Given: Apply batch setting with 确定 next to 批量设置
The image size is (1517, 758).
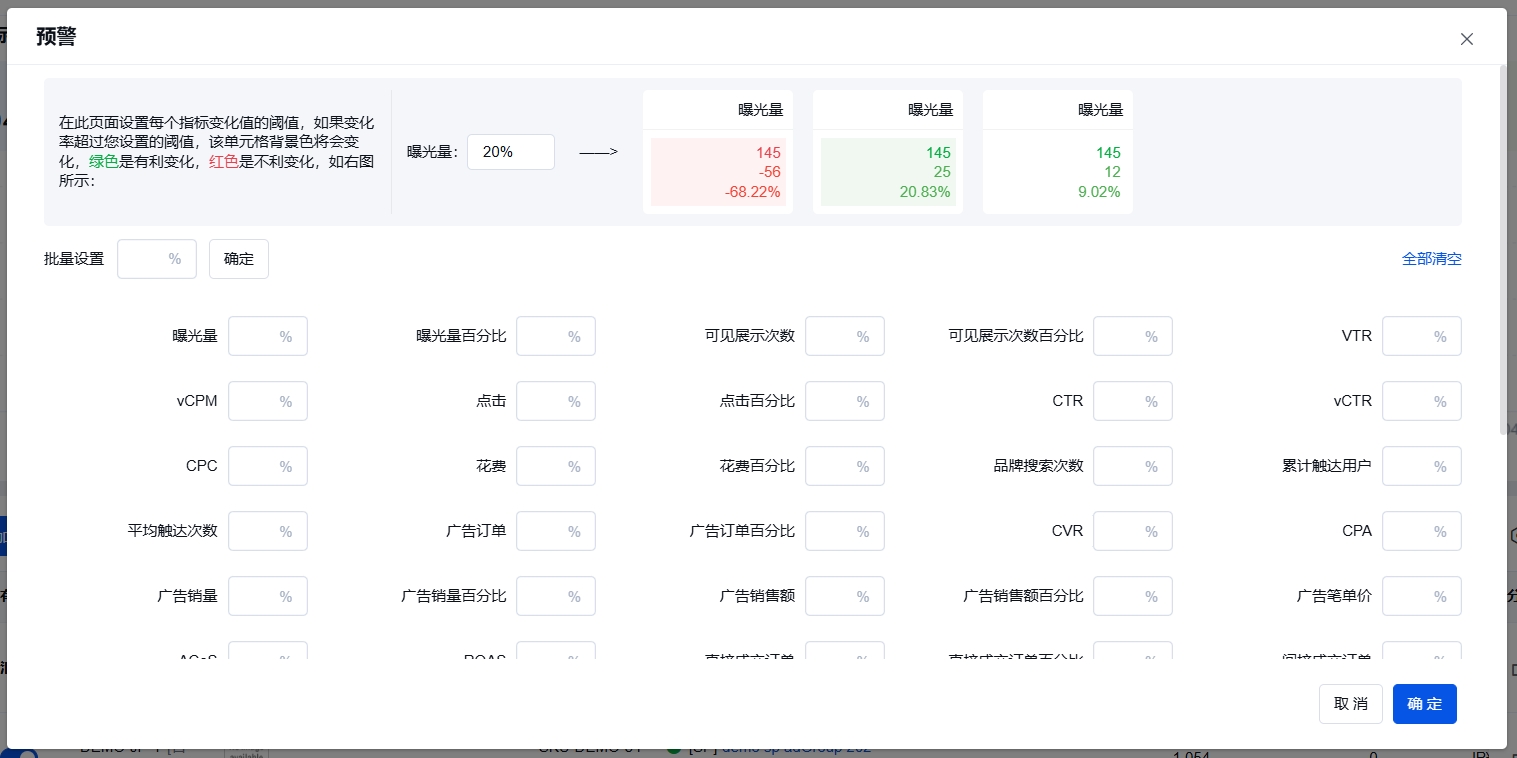Looking at the screenshot, I should tap(239, 259).
